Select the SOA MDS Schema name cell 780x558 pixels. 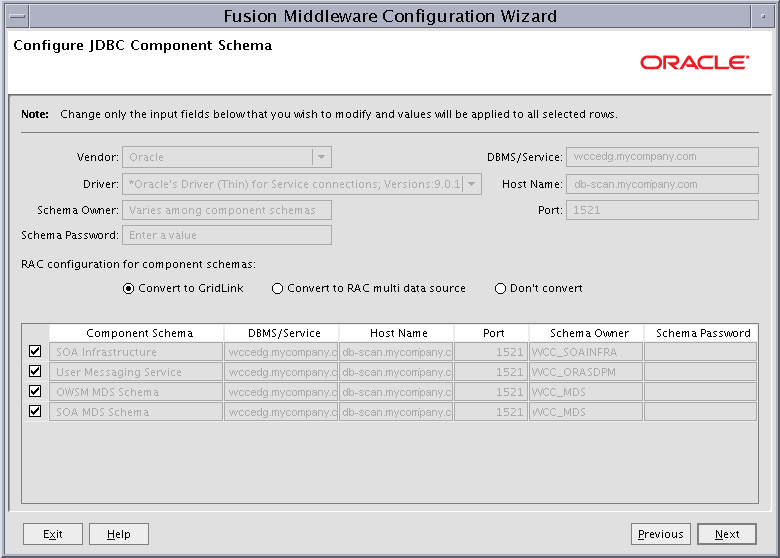tap(136, 411)
